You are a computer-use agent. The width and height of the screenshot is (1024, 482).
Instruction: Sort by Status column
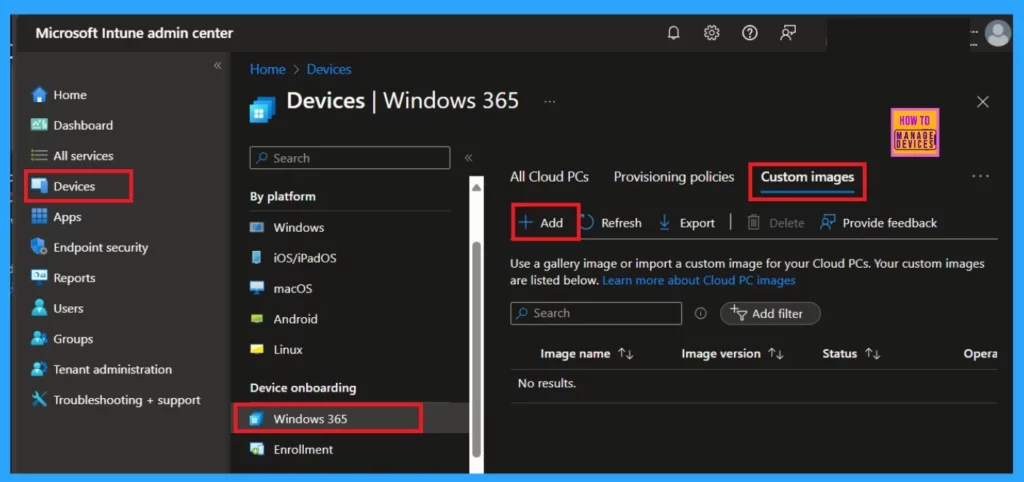pyautogui.click(x=851, y=353)
